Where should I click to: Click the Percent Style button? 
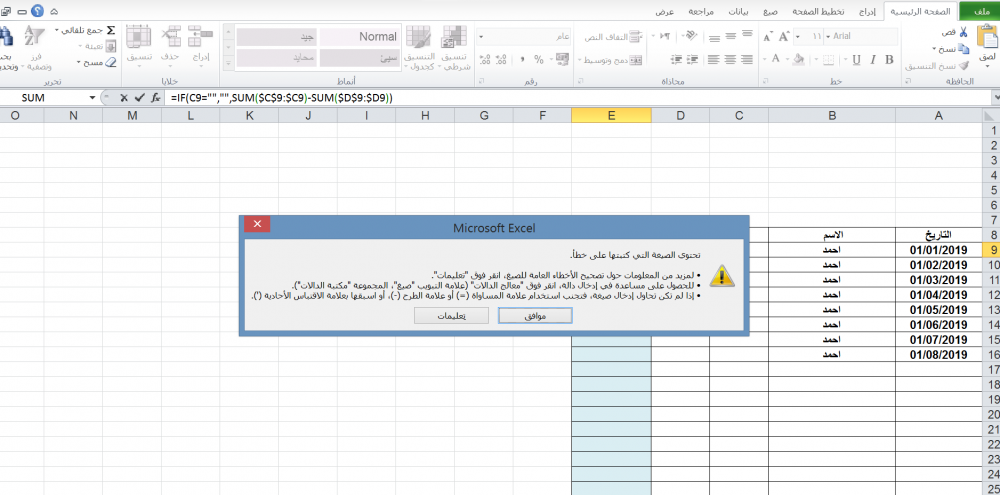click(x=539, y=59)
